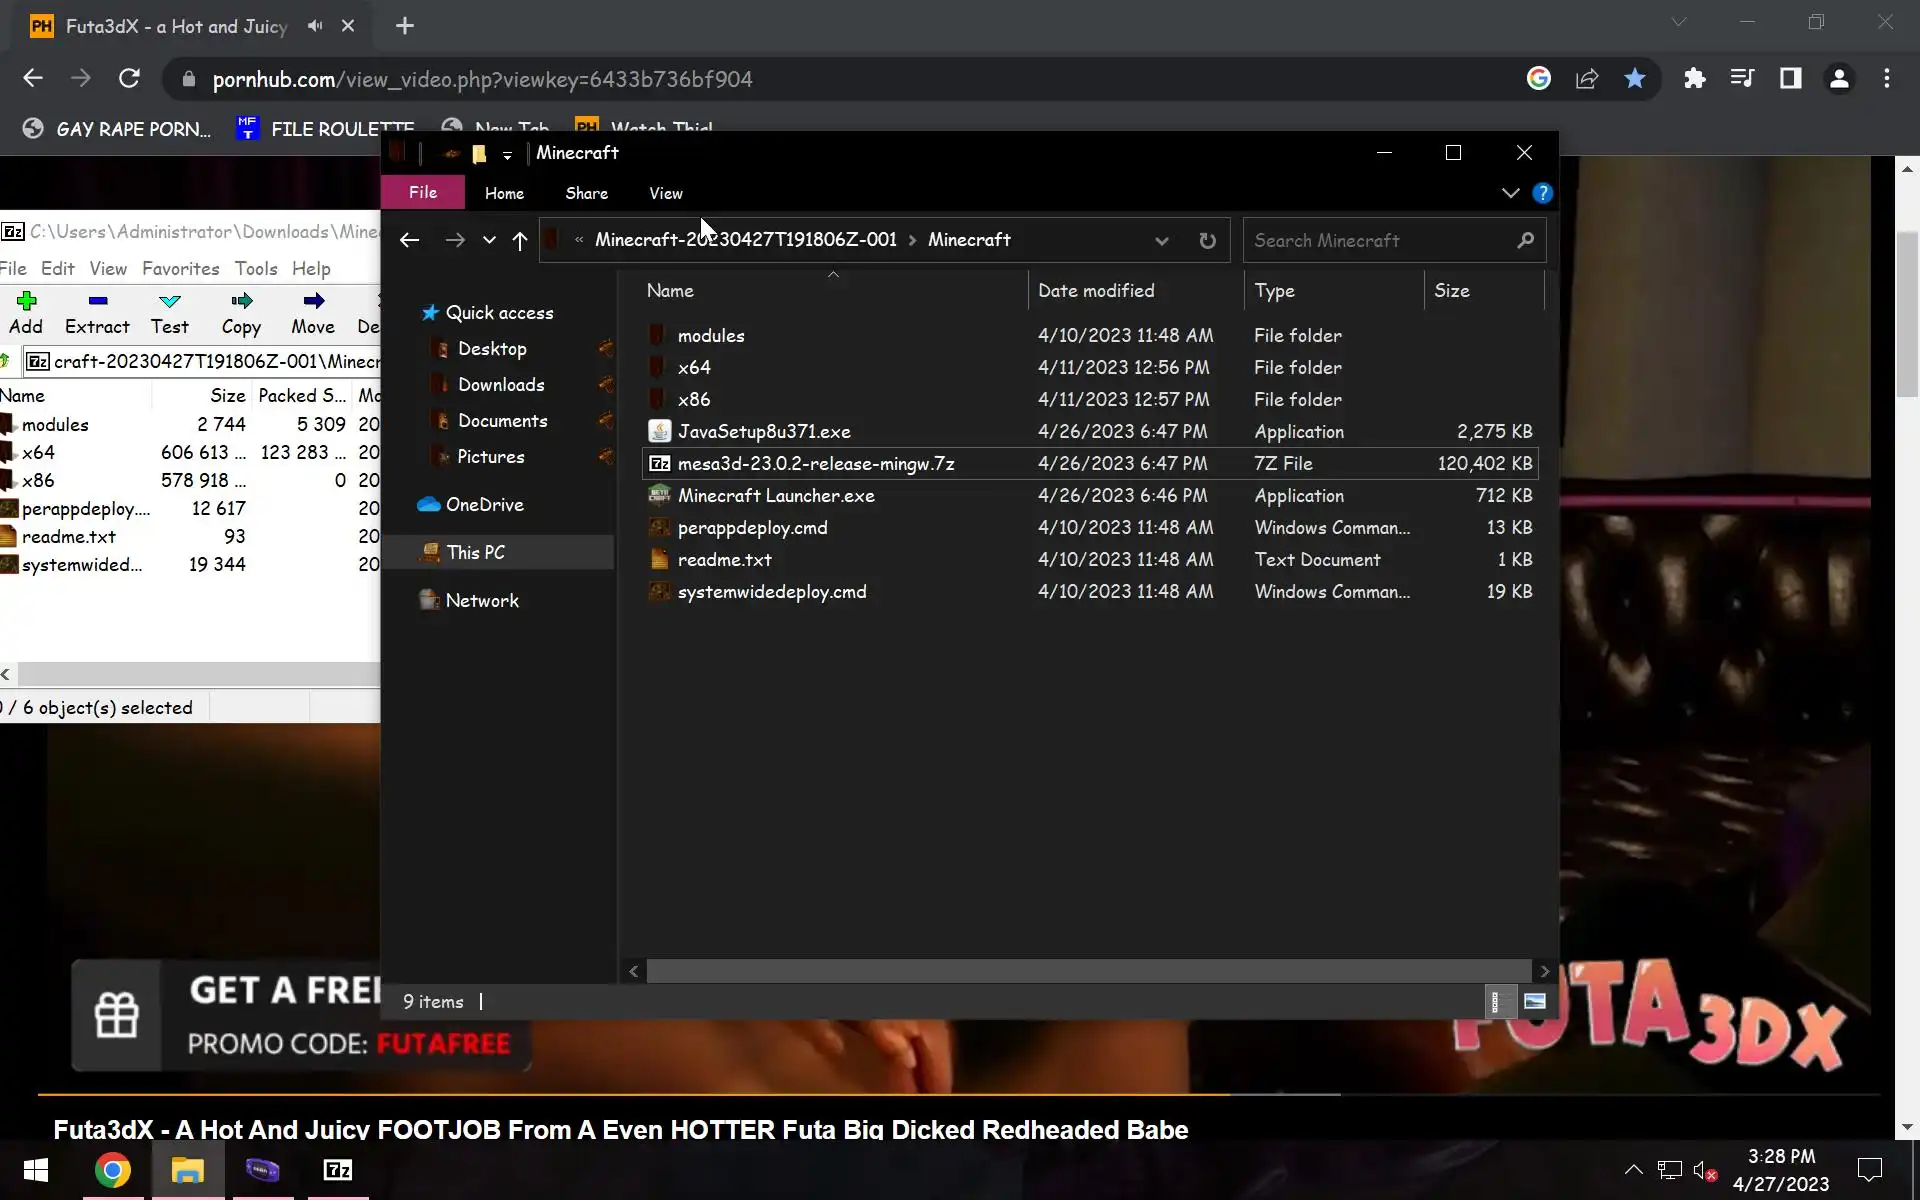Open the Chrome extensions puzzle icon
This screenshot has height=1200, width=1920.
coord(1694,79)
